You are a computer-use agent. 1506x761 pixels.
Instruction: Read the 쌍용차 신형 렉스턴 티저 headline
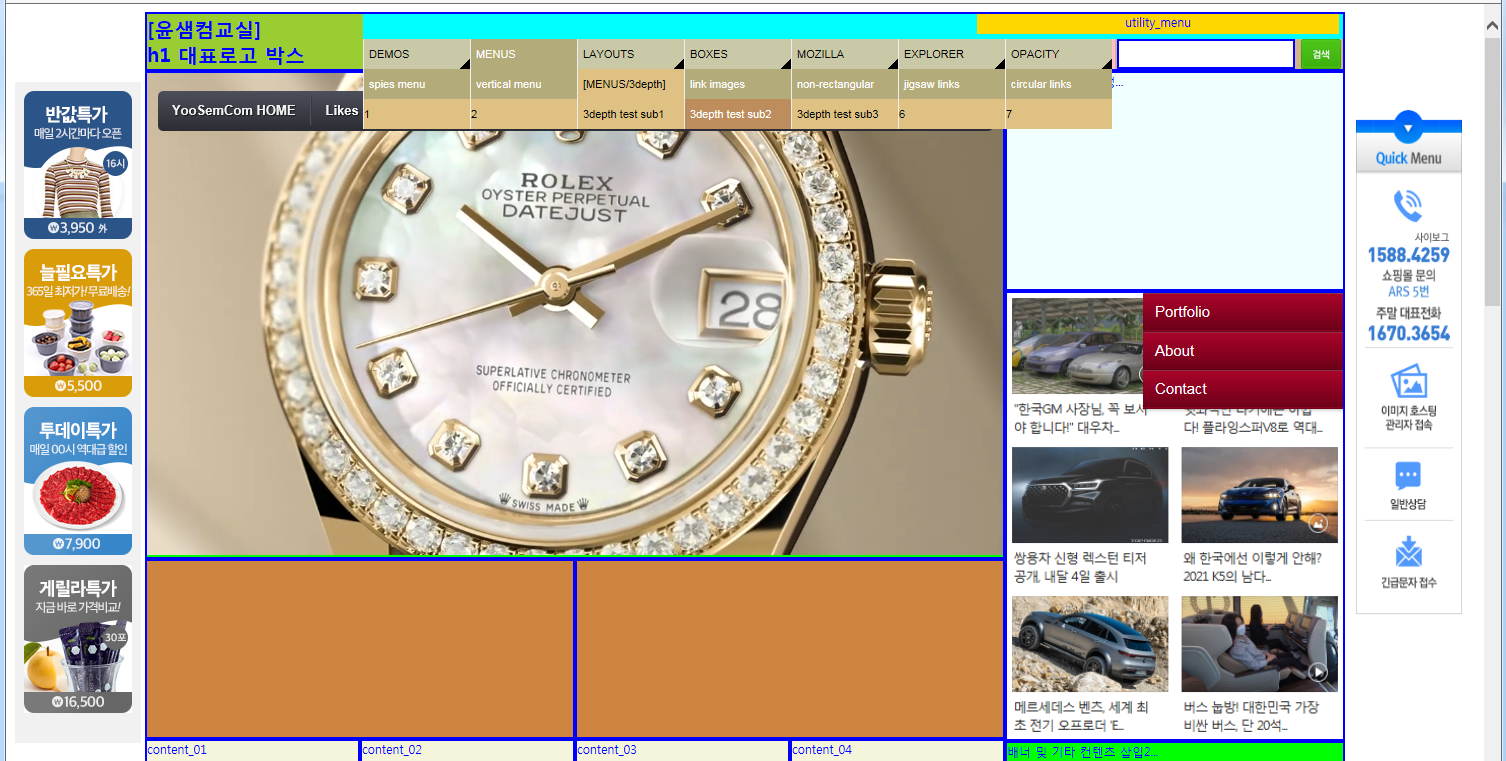click(1080, 567)
